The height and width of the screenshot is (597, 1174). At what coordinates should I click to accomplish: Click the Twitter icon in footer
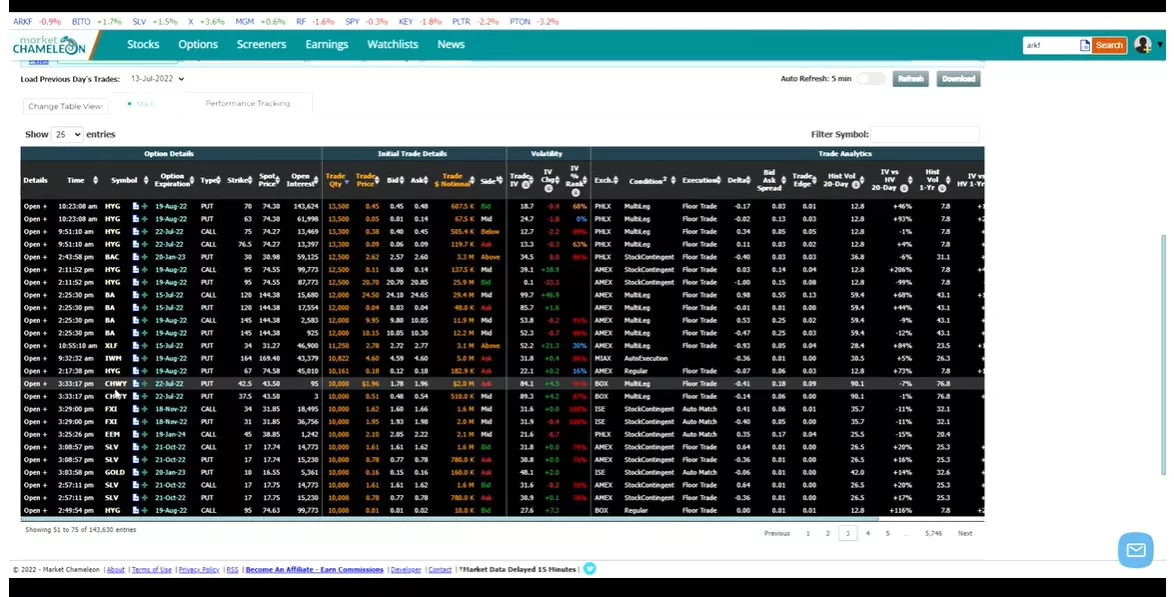tap(590, 569)
